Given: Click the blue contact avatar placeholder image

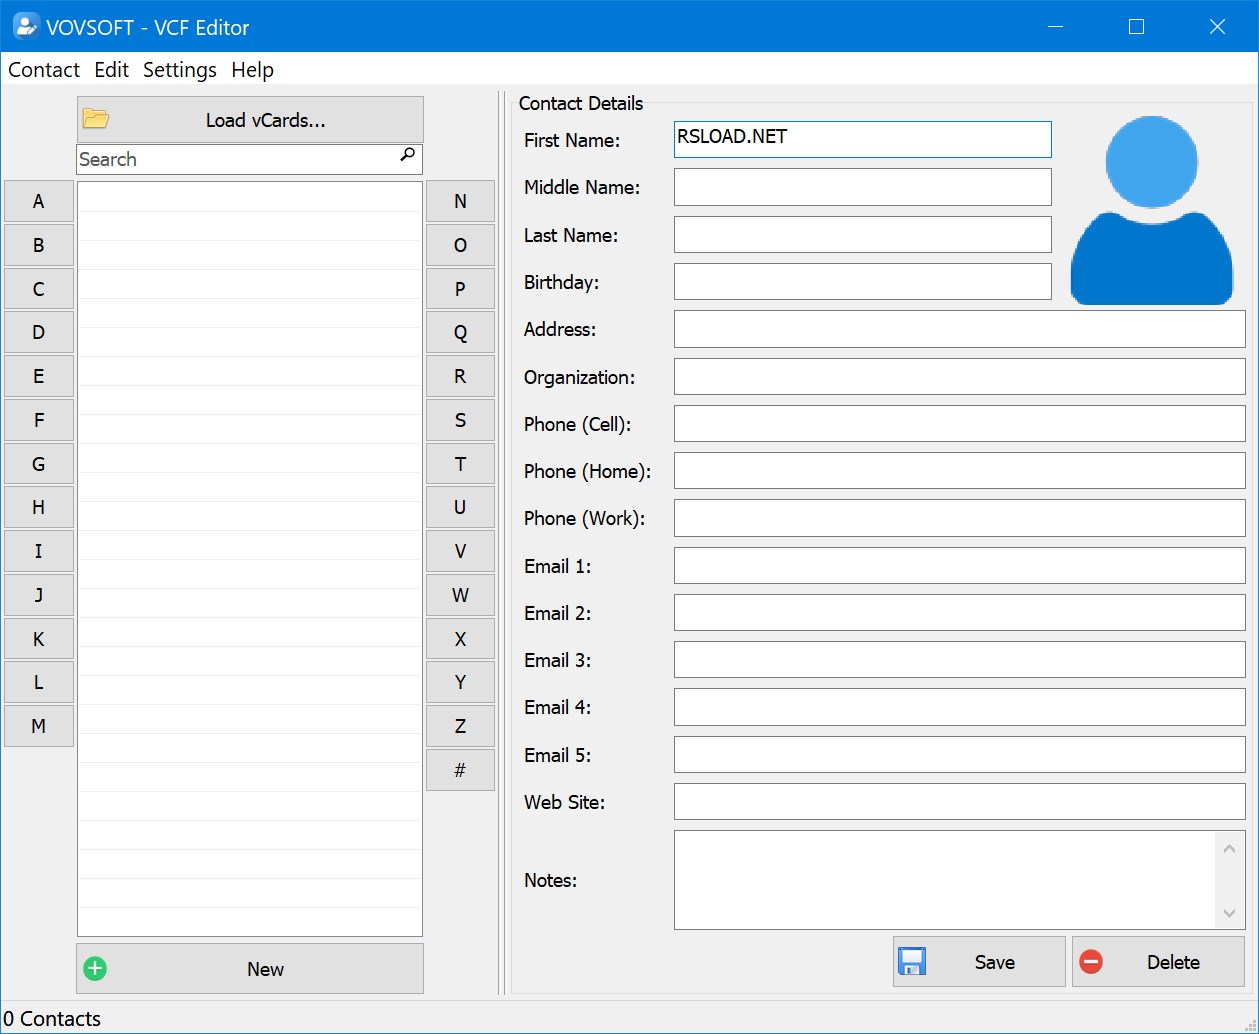Looking at the screenshot, I should (1151, 210).
